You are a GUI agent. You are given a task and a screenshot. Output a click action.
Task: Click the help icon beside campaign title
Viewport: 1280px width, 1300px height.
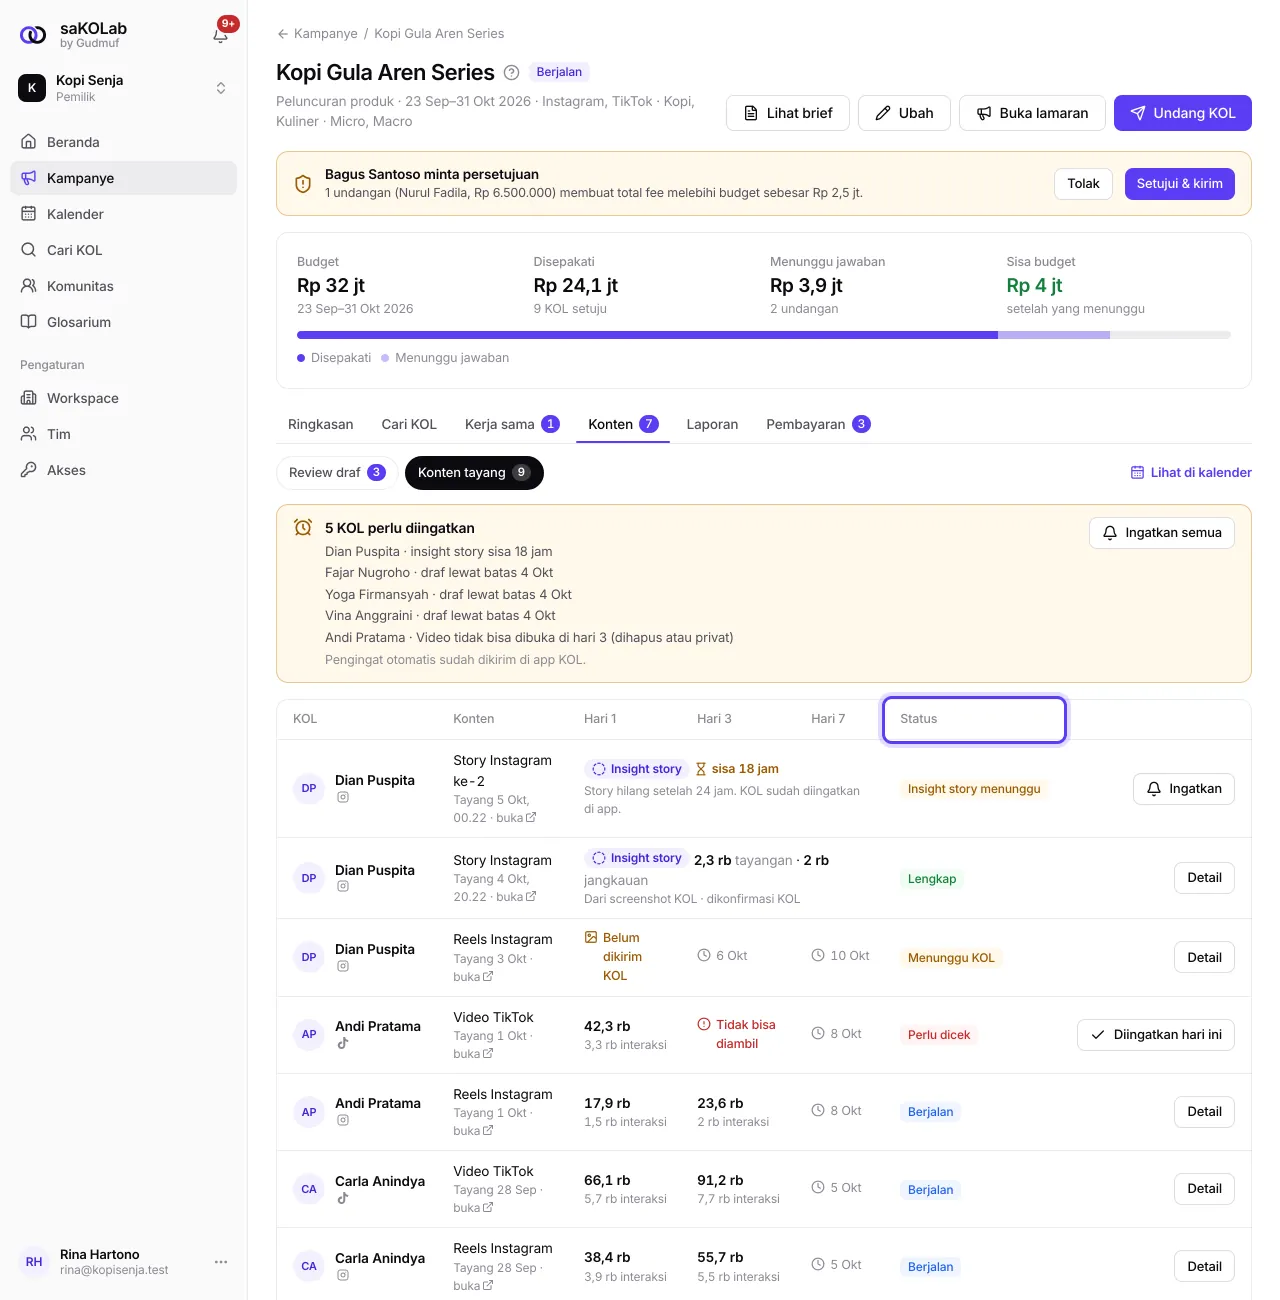tap(511, 72)
